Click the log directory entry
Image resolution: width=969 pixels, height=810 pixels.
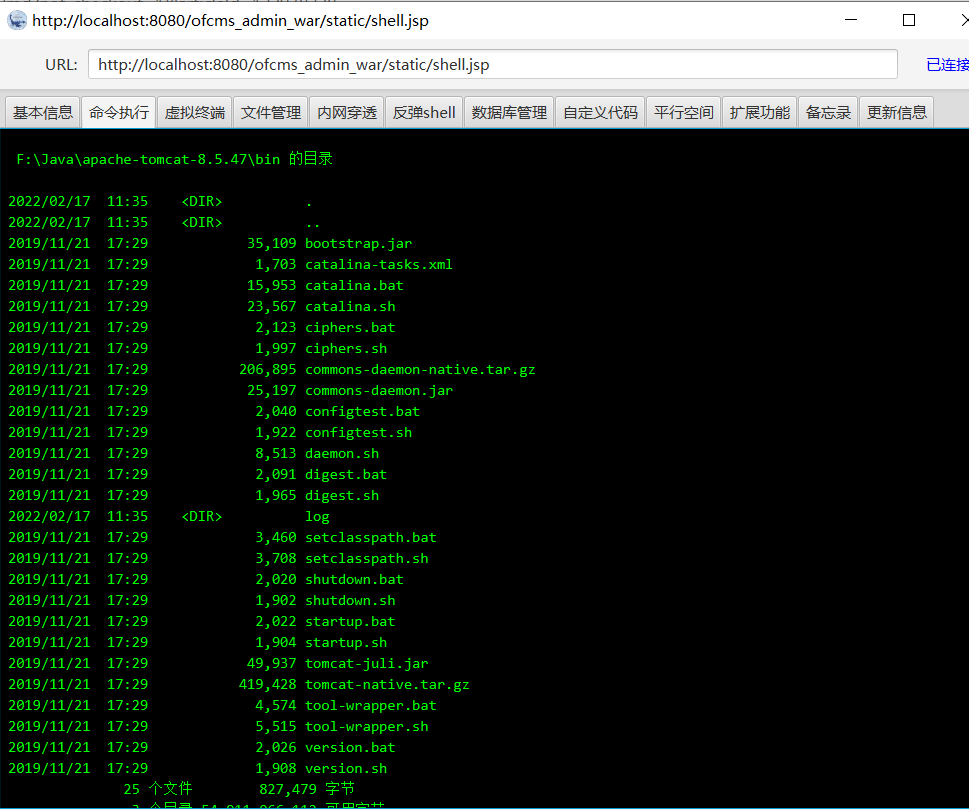[x=317, y=517]
